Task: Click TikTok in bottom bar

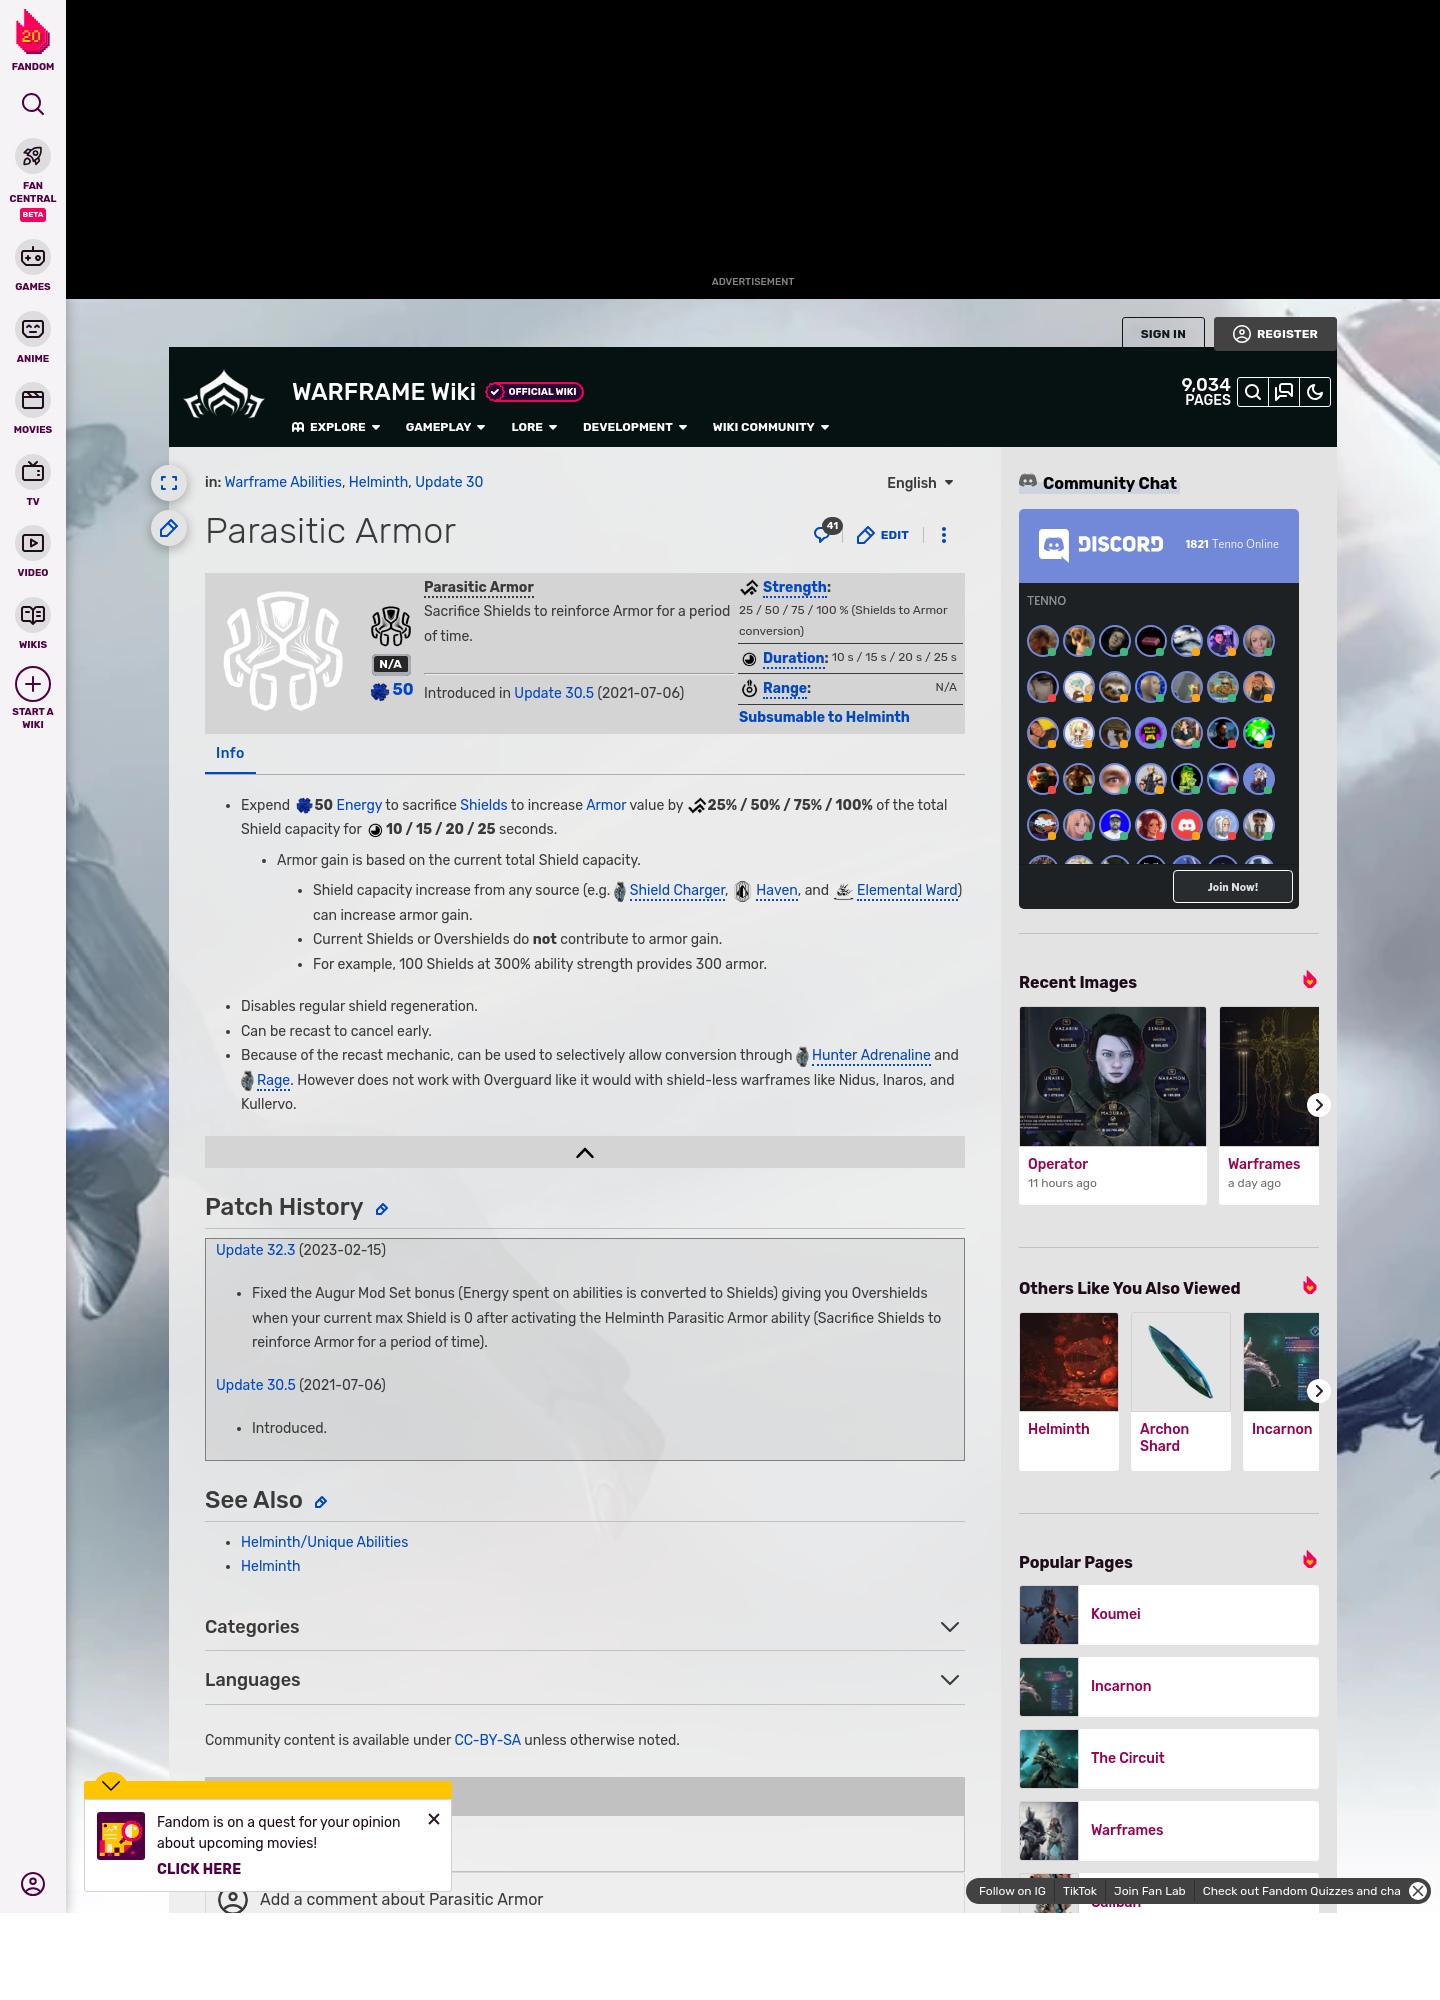Action: pyautogui.click(x=1079, y=1891)
